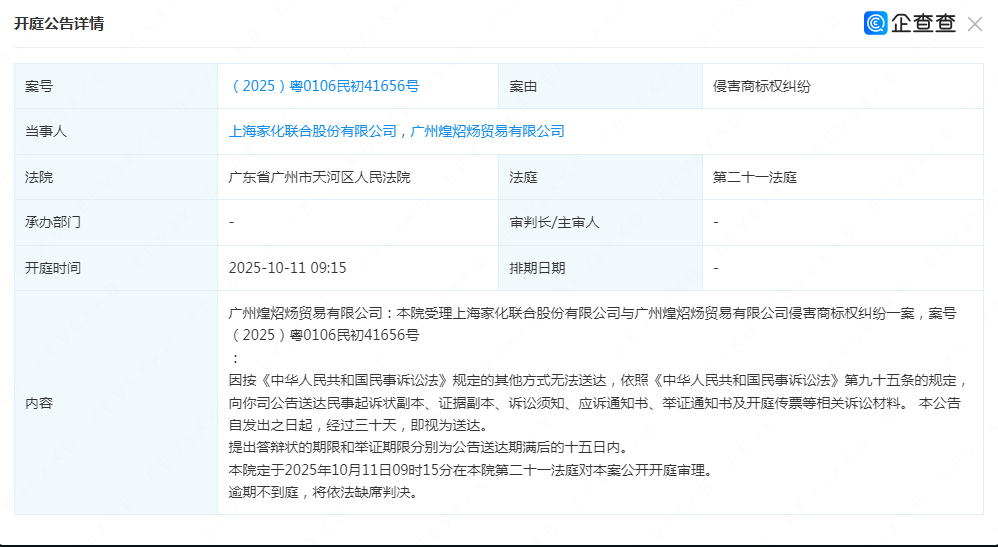Select the 开庭时间 label cell
The image size is (998, 547).
(x=116, y=268)
